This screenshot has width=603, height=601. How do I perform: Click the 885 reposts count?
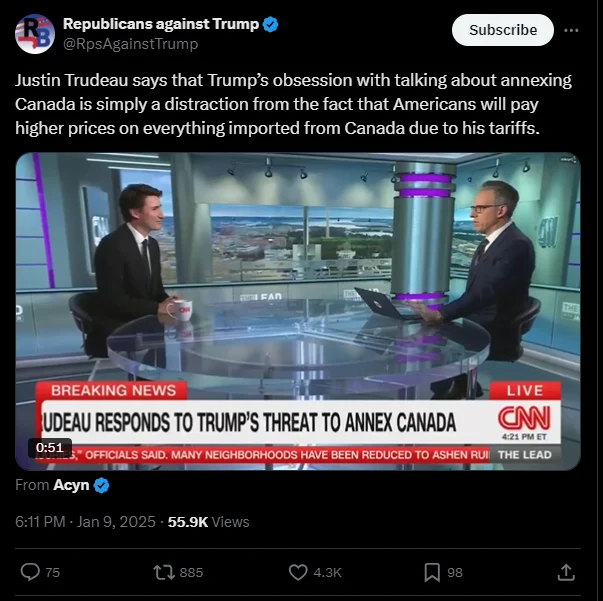[x=191, y=573]
